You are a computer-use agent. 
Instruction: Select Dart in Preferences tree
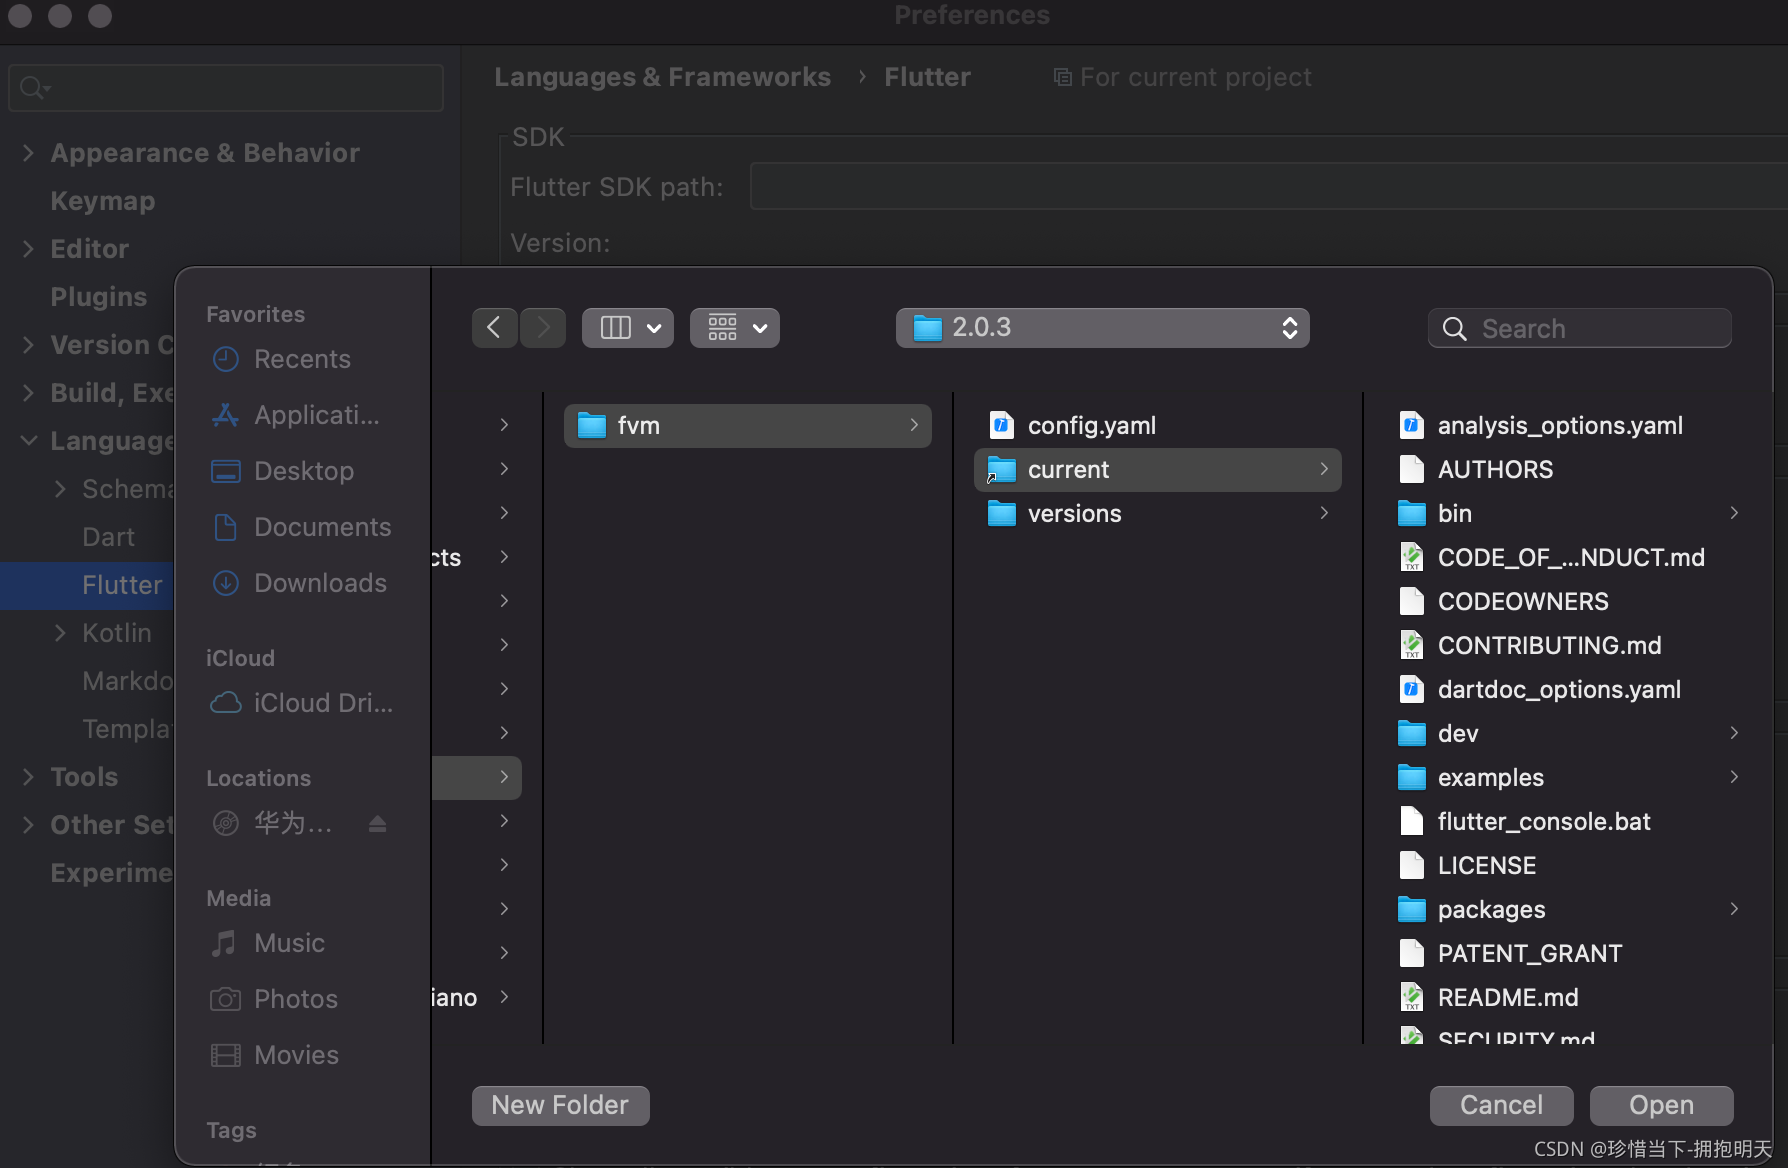click(x=108, y=537)
